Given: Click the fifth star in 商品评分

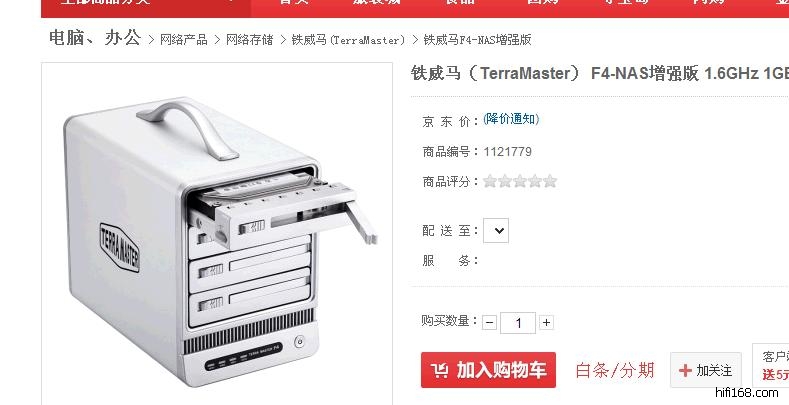Looking at the screenshot, I should [x=550, y=181].
